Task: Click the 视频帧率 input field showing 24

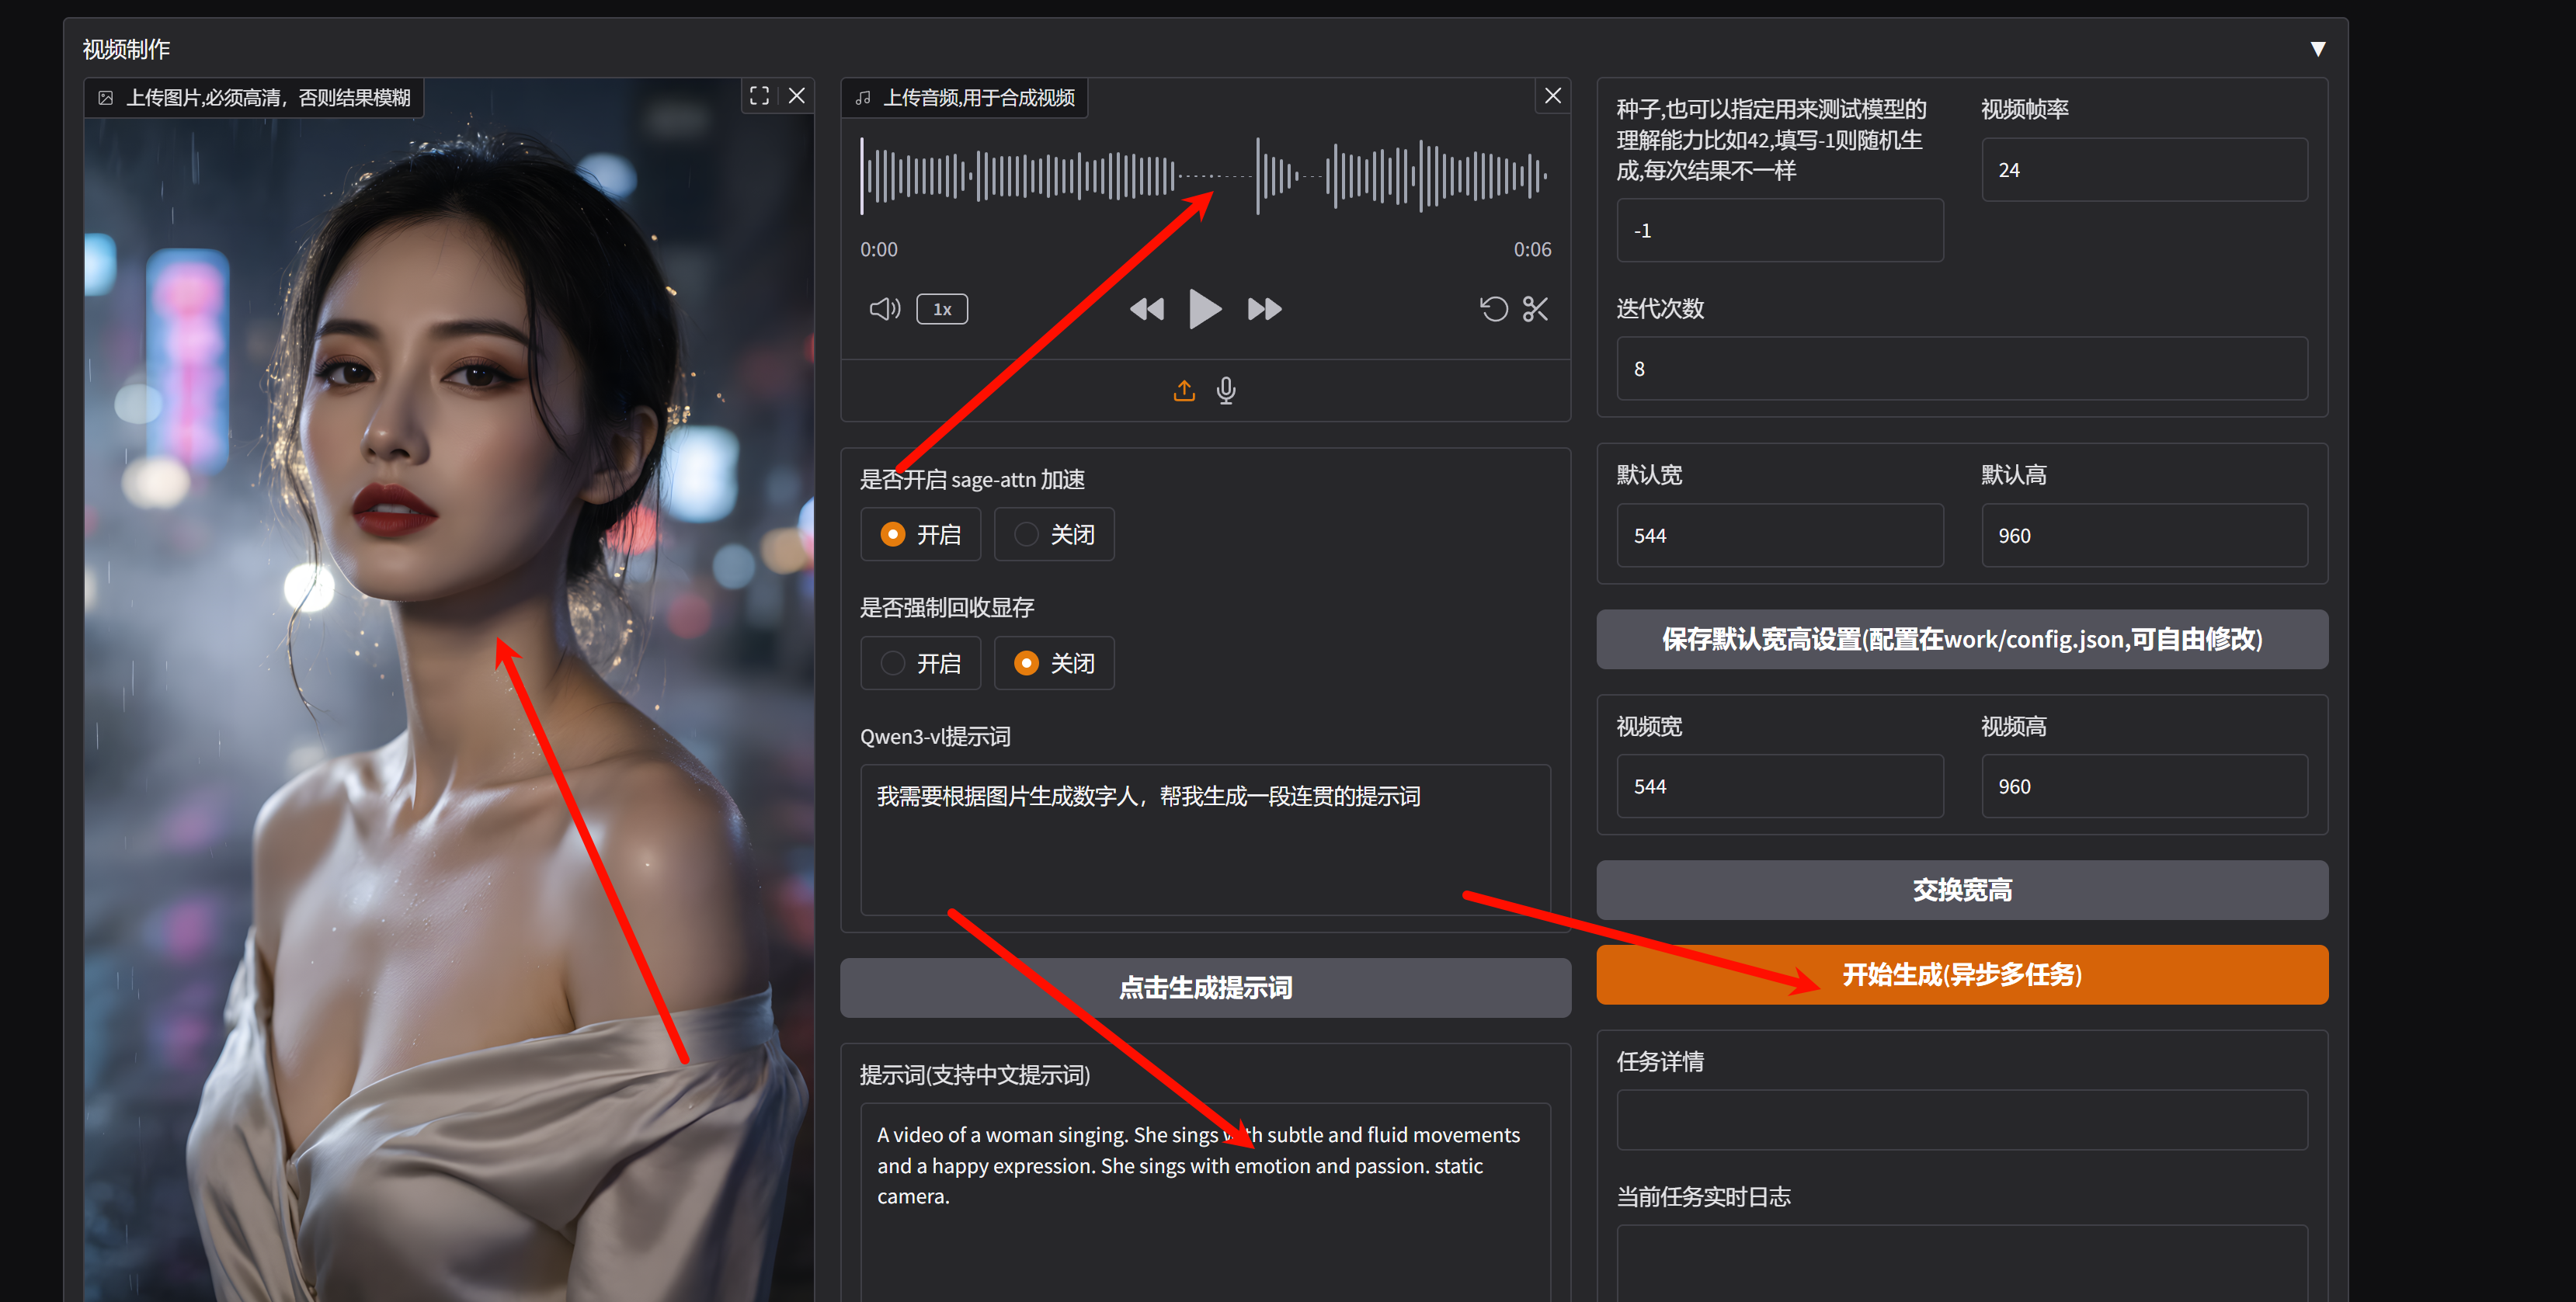Action: click(x=2144, y=170)
